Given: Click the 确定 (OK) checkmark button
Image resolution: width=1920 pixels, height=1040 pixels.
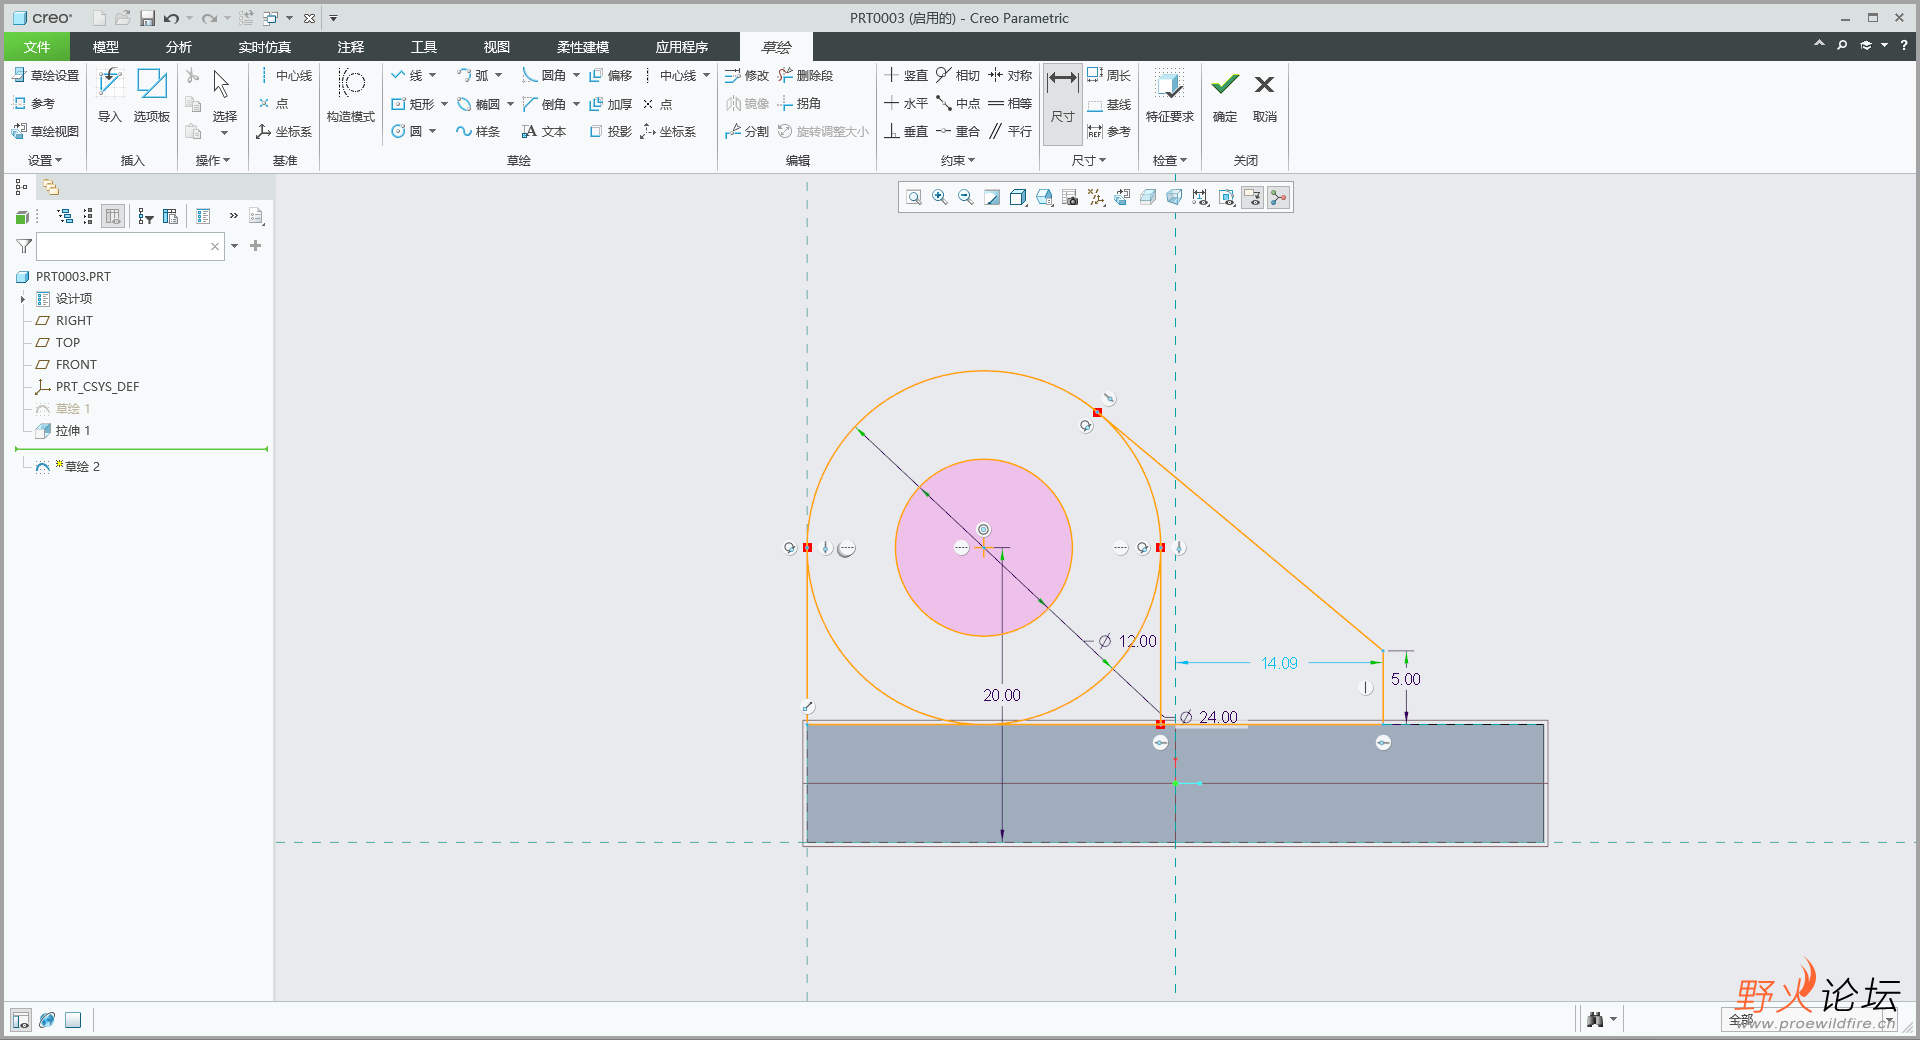Looking at the screenshot, I should point(1225,97).
